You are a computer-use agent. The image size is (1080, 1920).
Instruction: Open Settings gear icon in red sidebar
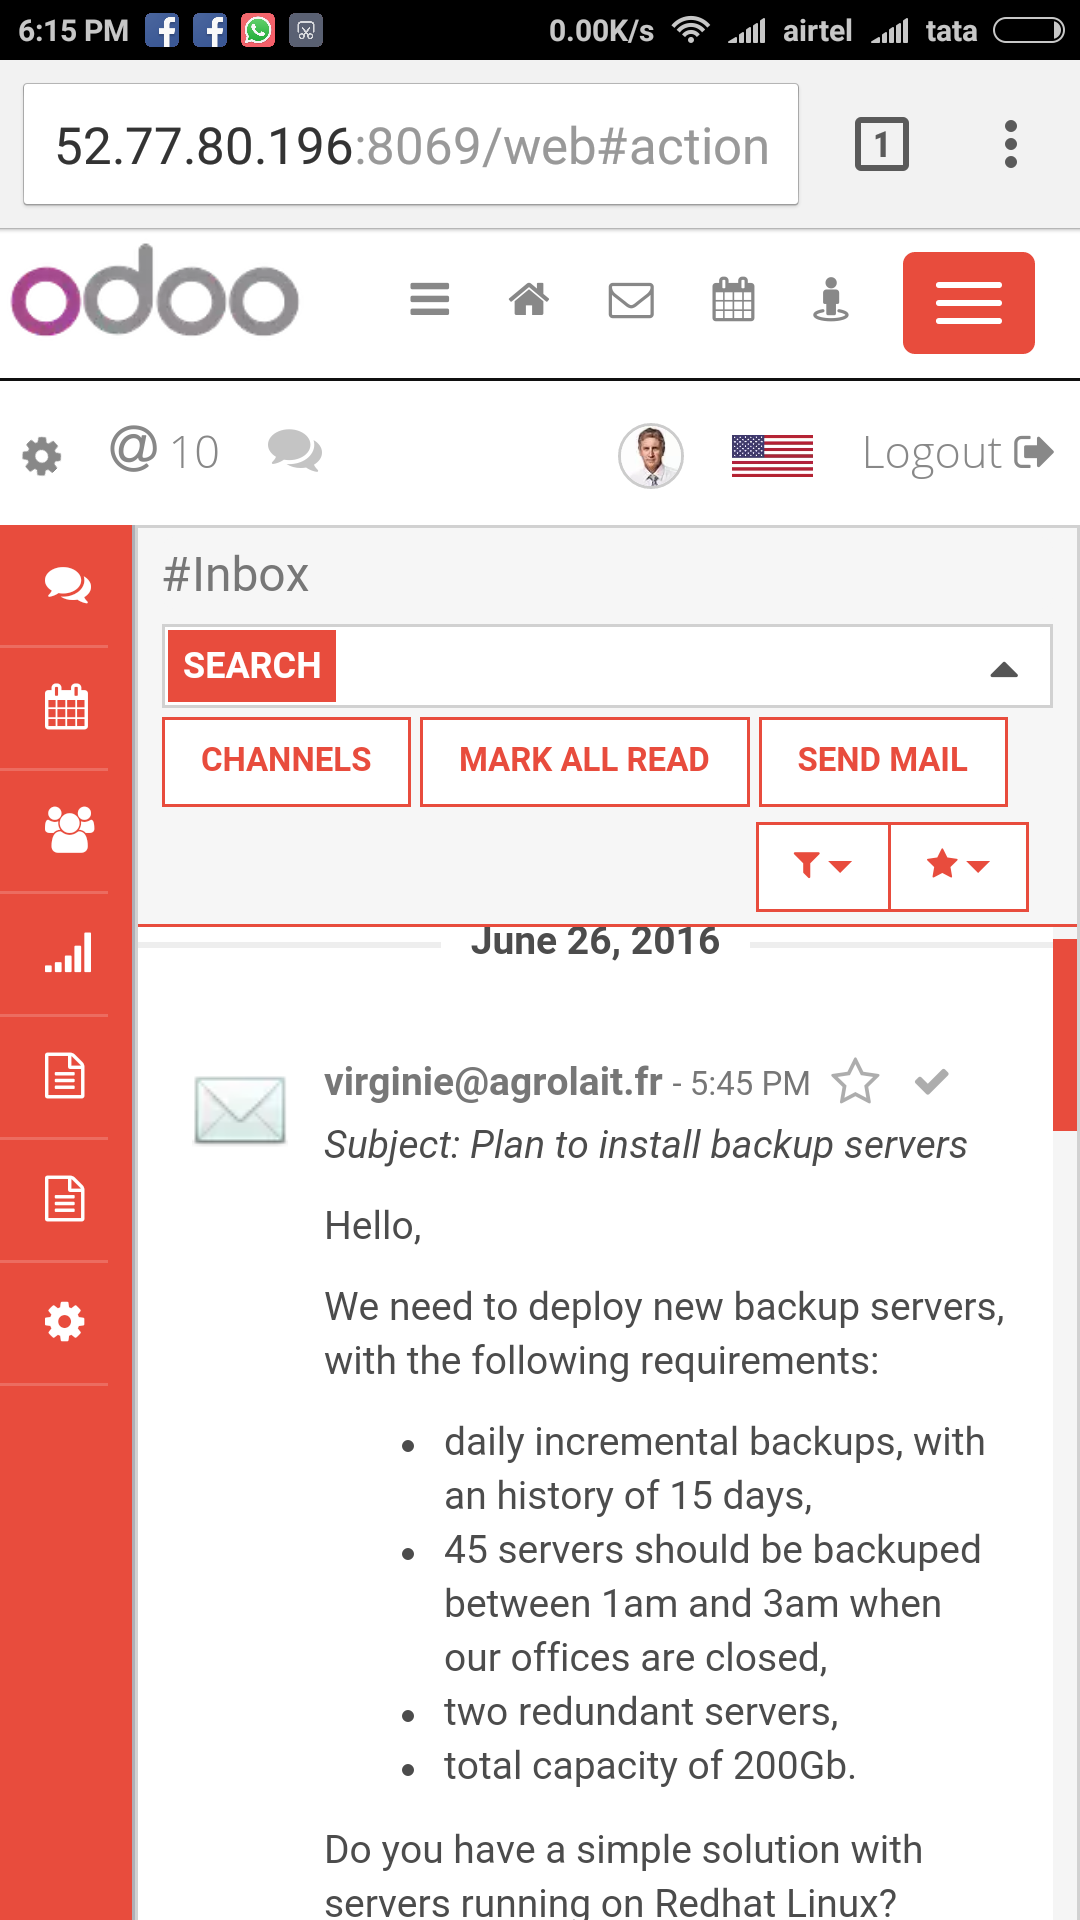[65, 1322]
